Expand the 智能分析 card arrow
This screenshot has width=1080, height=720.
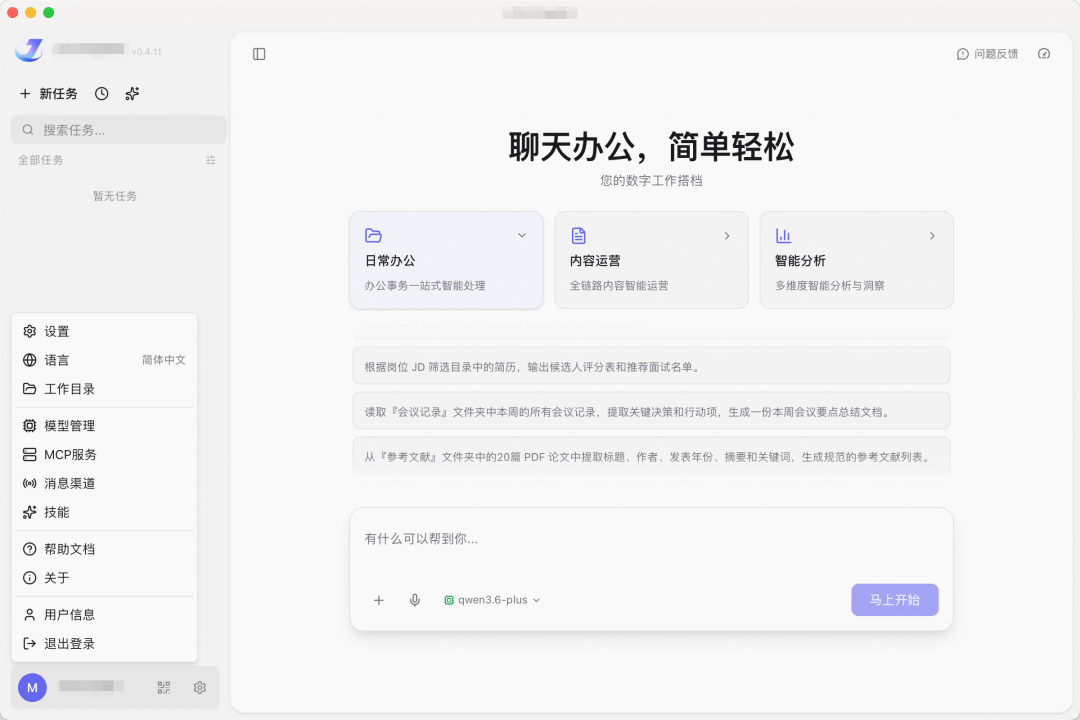point(932,236)
